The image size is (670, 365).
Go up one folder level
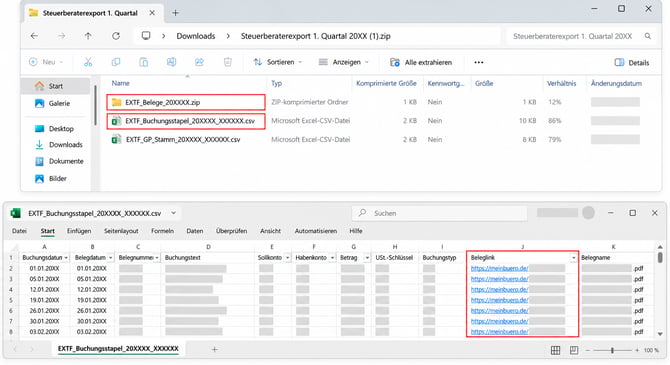click(x=88, y=36)
